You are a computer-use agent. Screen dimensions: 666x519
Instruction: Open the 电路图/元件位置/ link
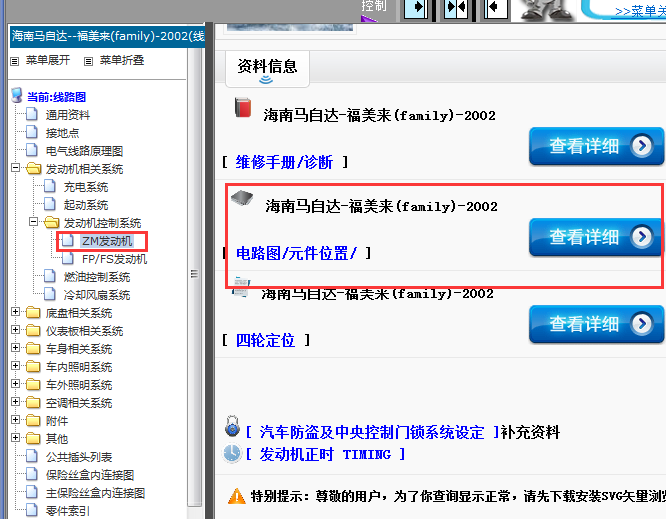coord(296,253)
